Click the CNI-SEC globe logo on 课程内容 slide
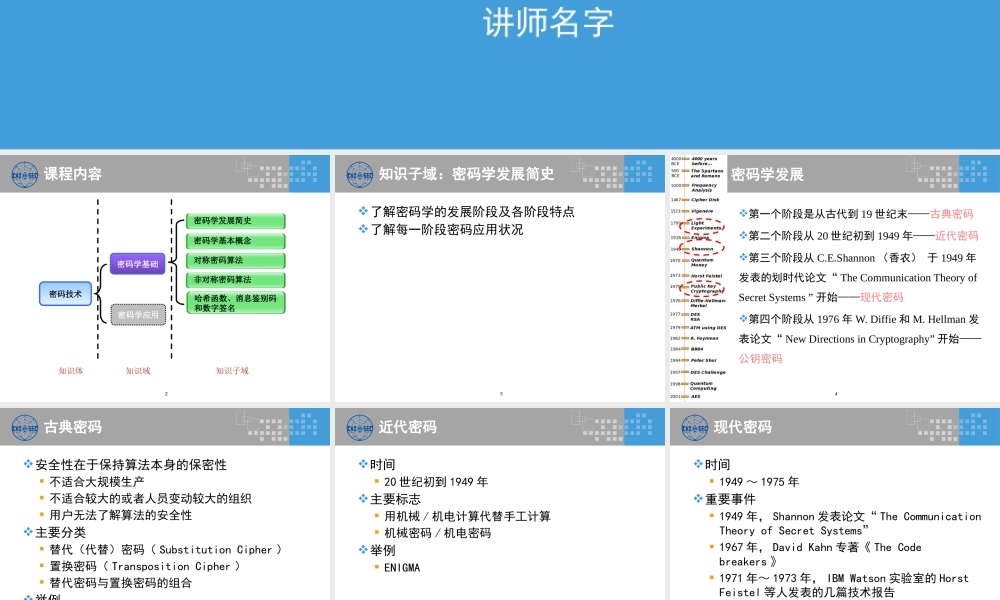Image resolution: width=1000 pixels, height=600 pixels. point(24,173)
